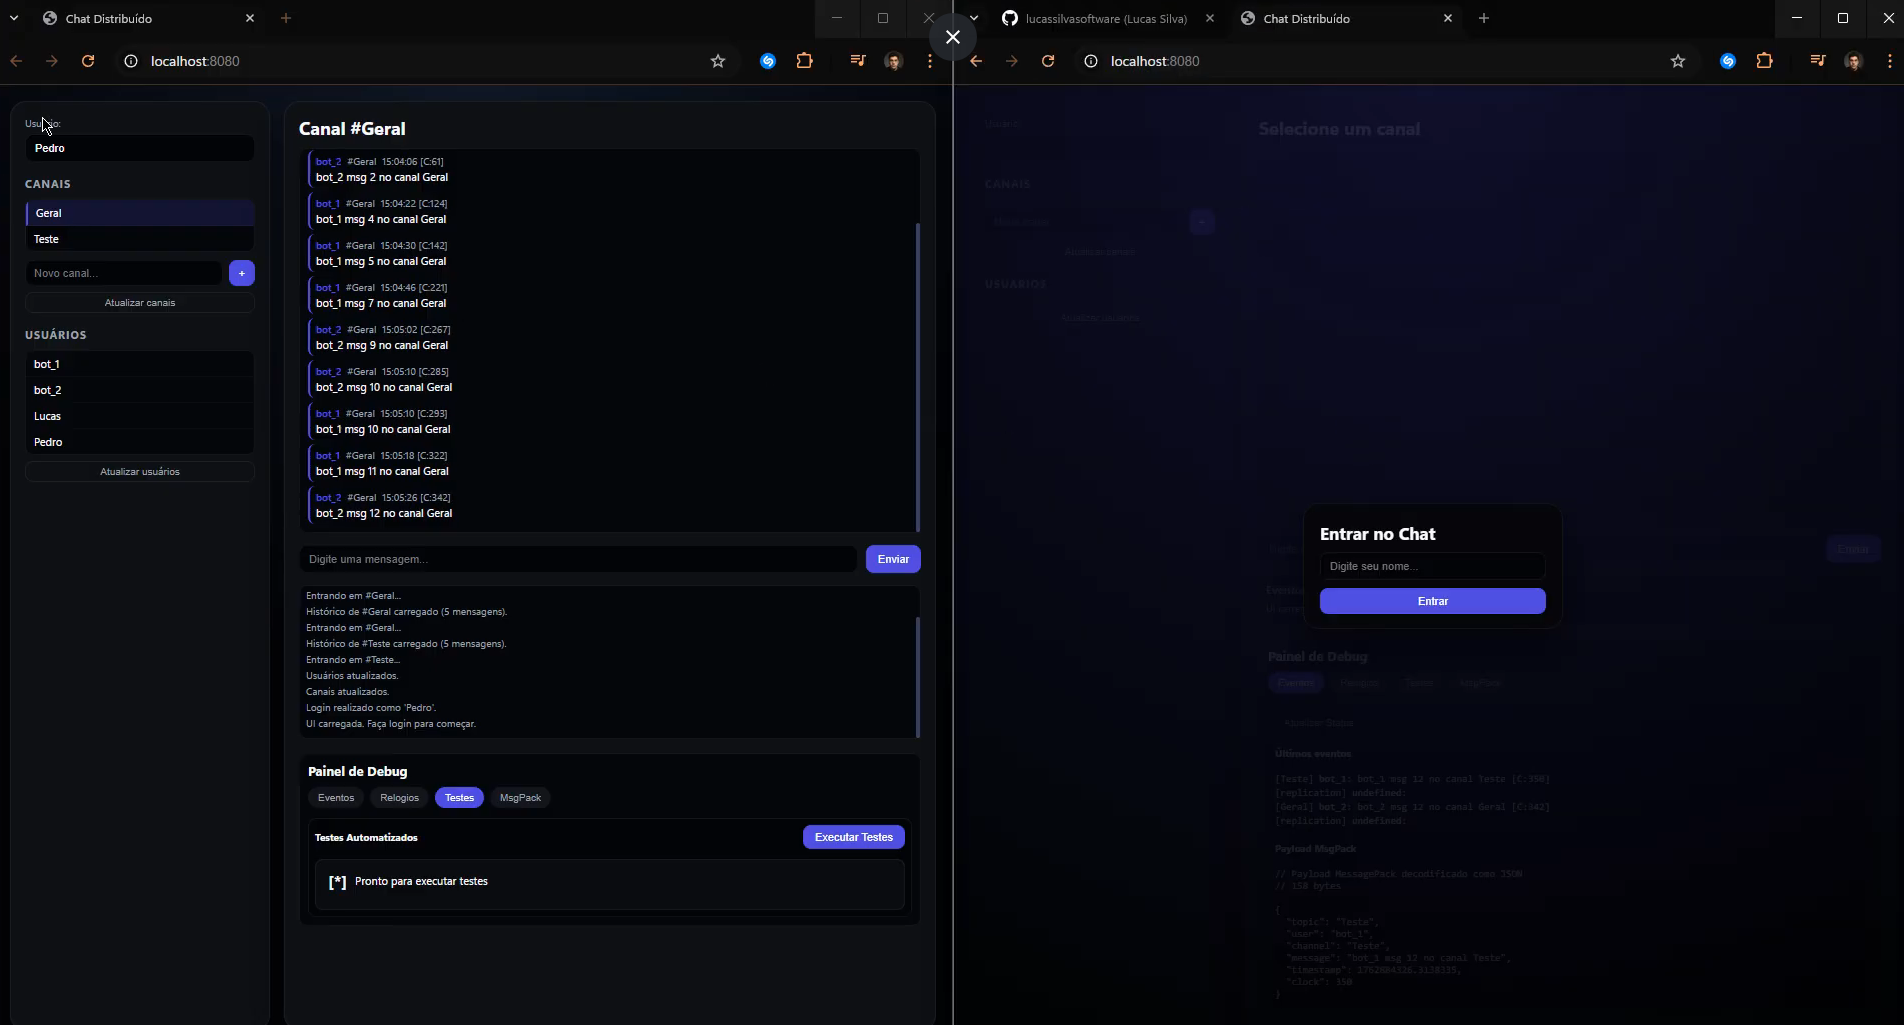The width and height of the screenshot is (1904, 1025).
Task: Switch to lucassilvasoftware GitHub browser tab
Action: [x=1105, y=18]
